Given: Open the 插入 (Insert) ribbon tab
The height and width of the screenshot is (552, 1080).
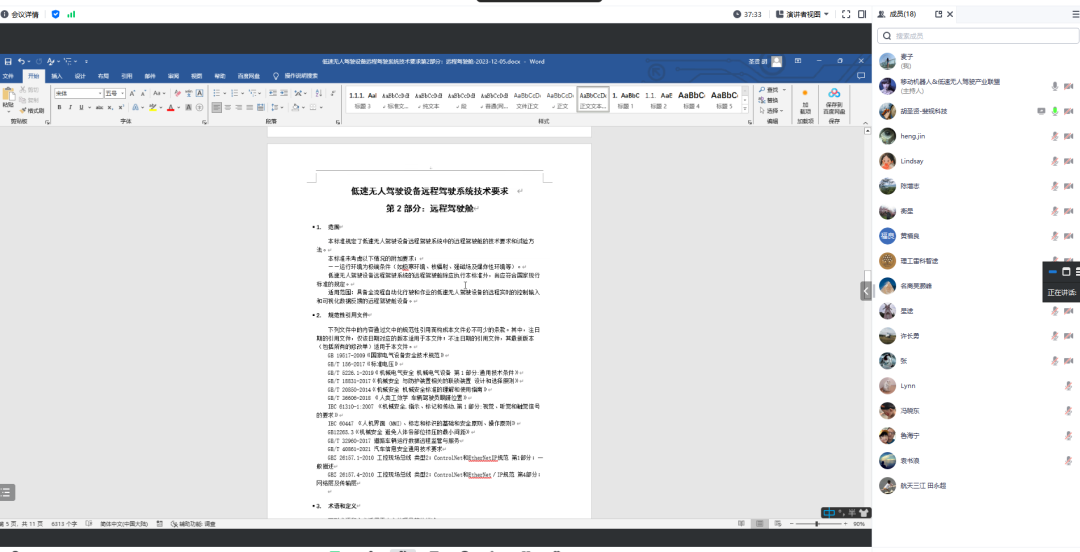Looking at the screenshot, I should click(56, 76).
